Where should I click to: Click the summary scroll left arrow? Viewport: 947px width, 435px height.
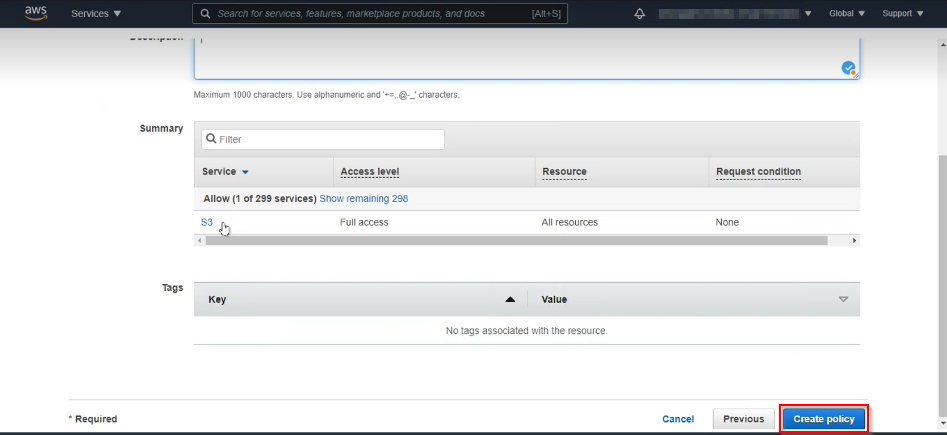tap(199, 240)
